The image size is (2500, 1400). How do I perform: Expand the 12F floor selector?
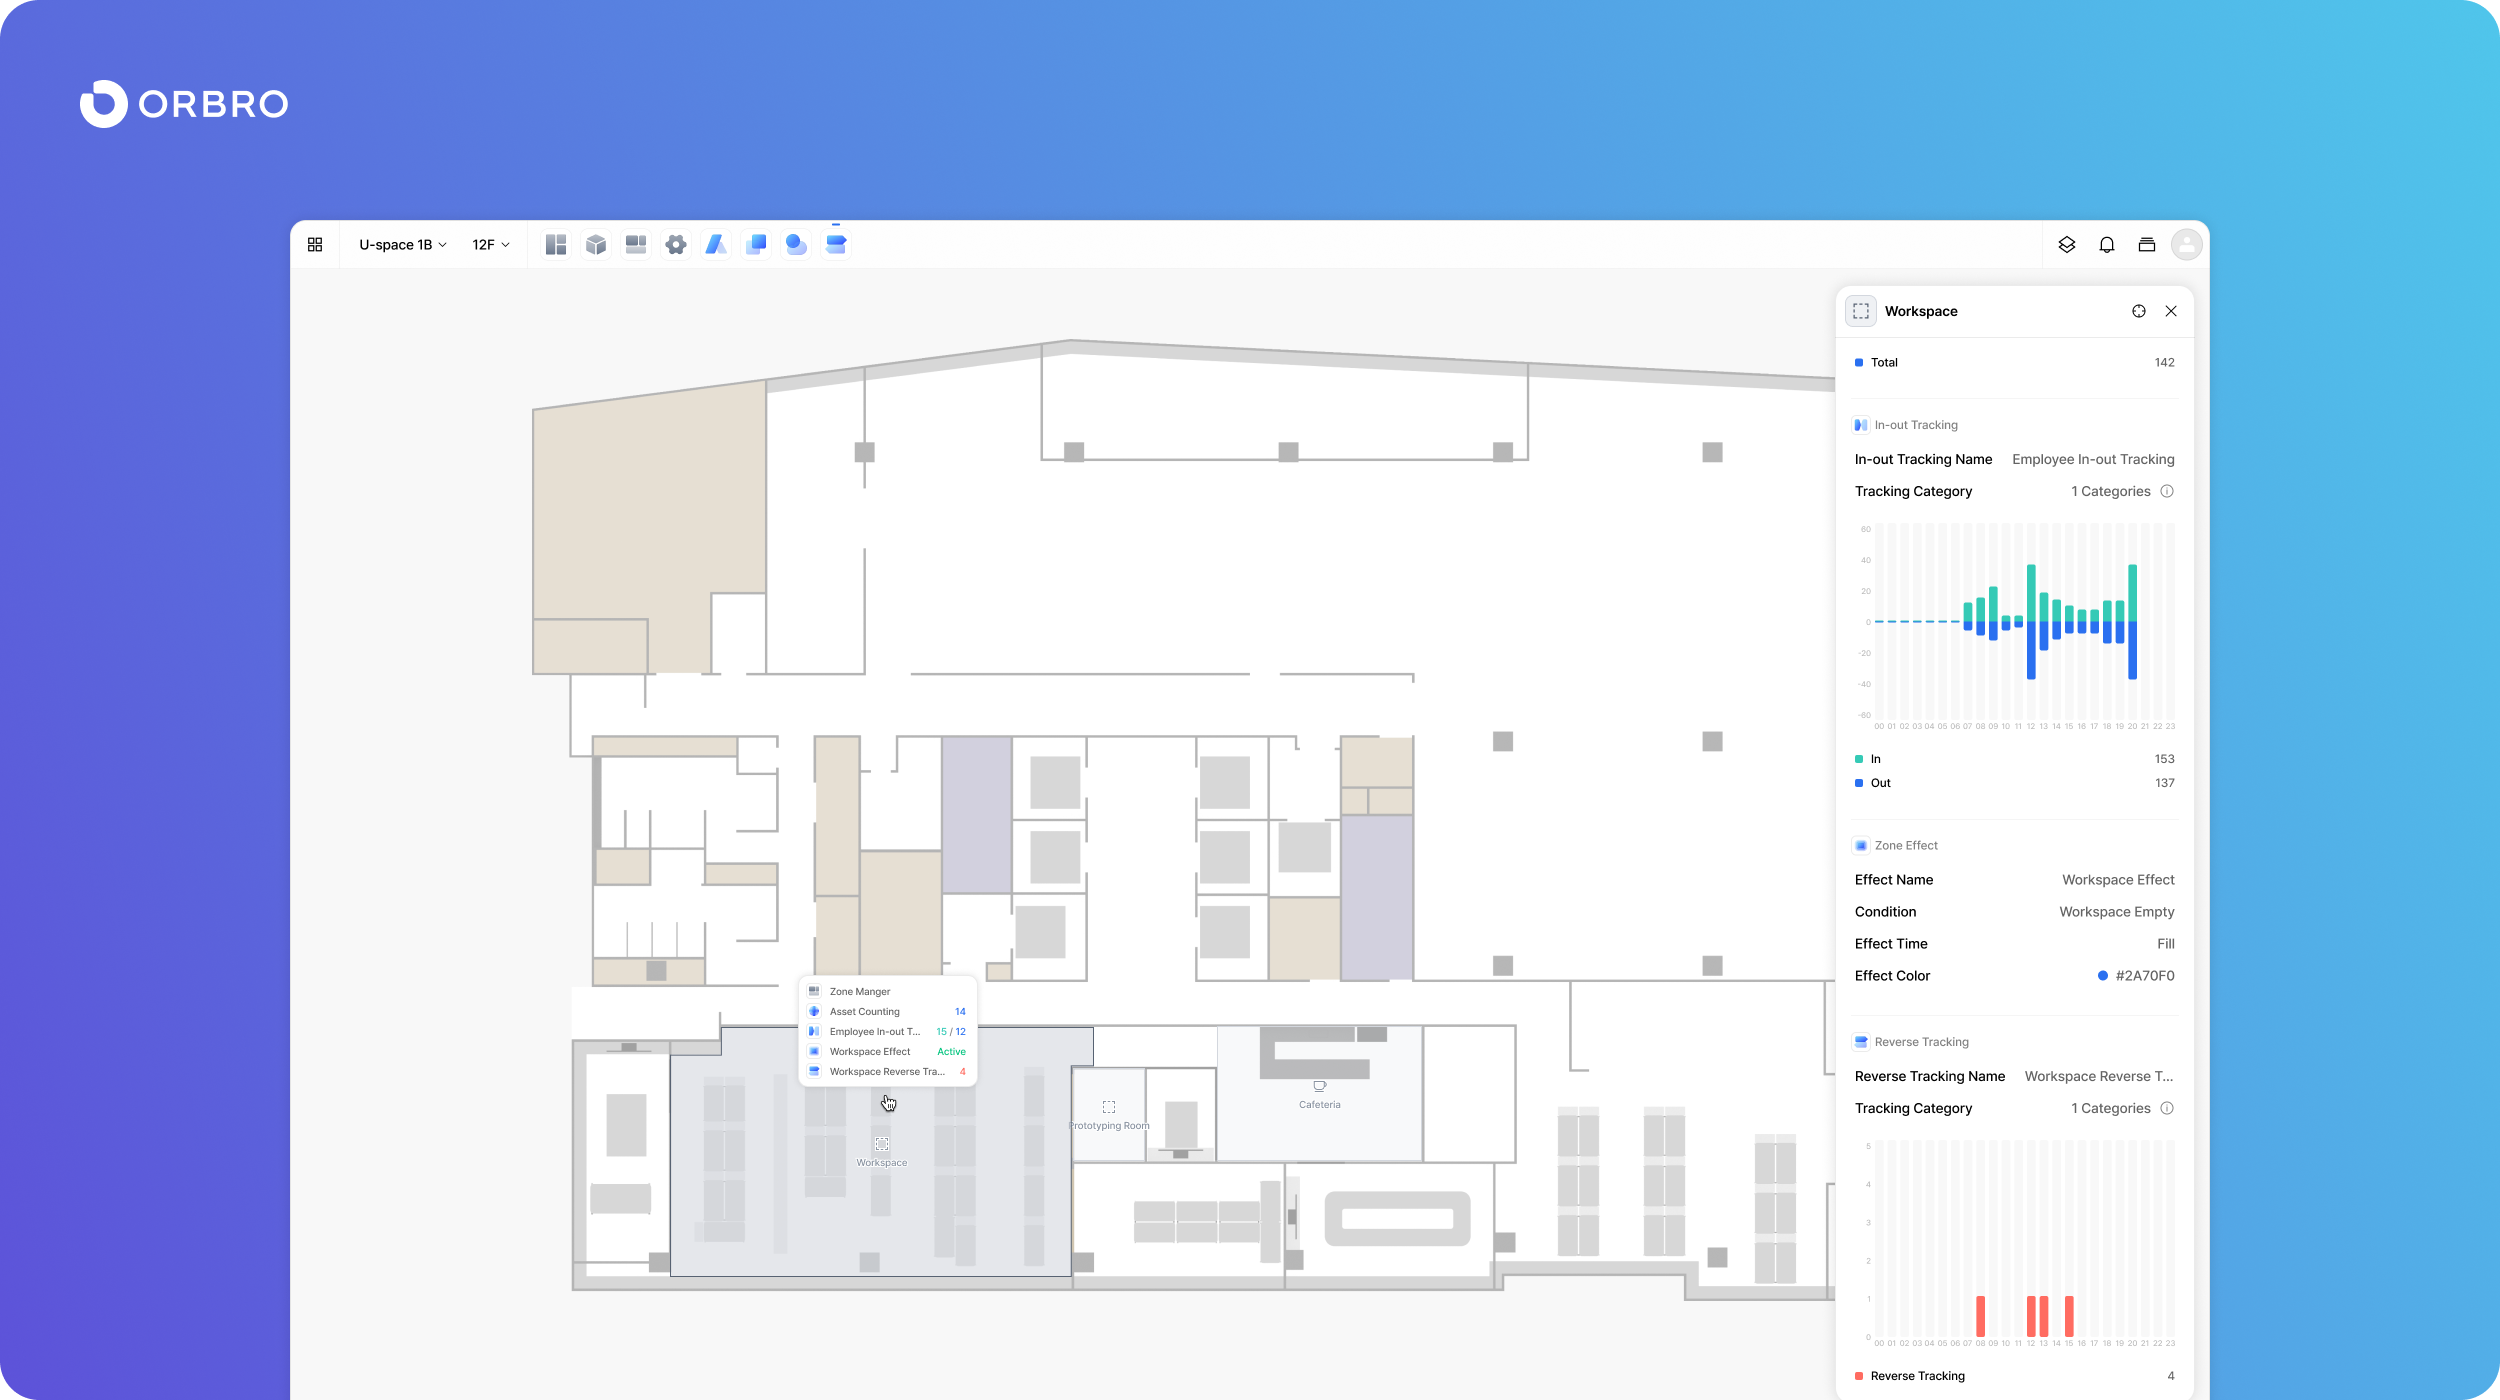[x=491, y=244]
